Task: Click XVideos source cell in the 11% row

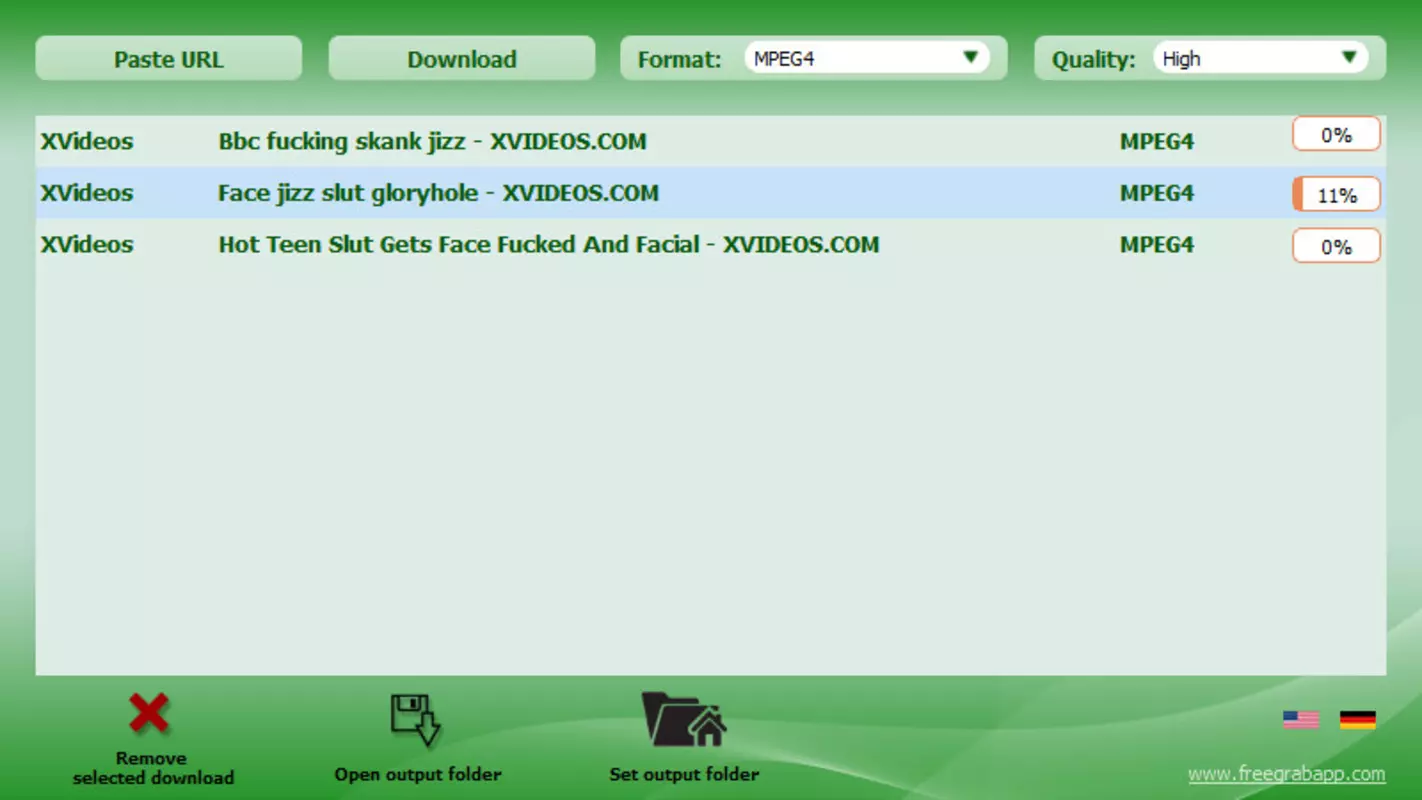Action: [86, 193]
